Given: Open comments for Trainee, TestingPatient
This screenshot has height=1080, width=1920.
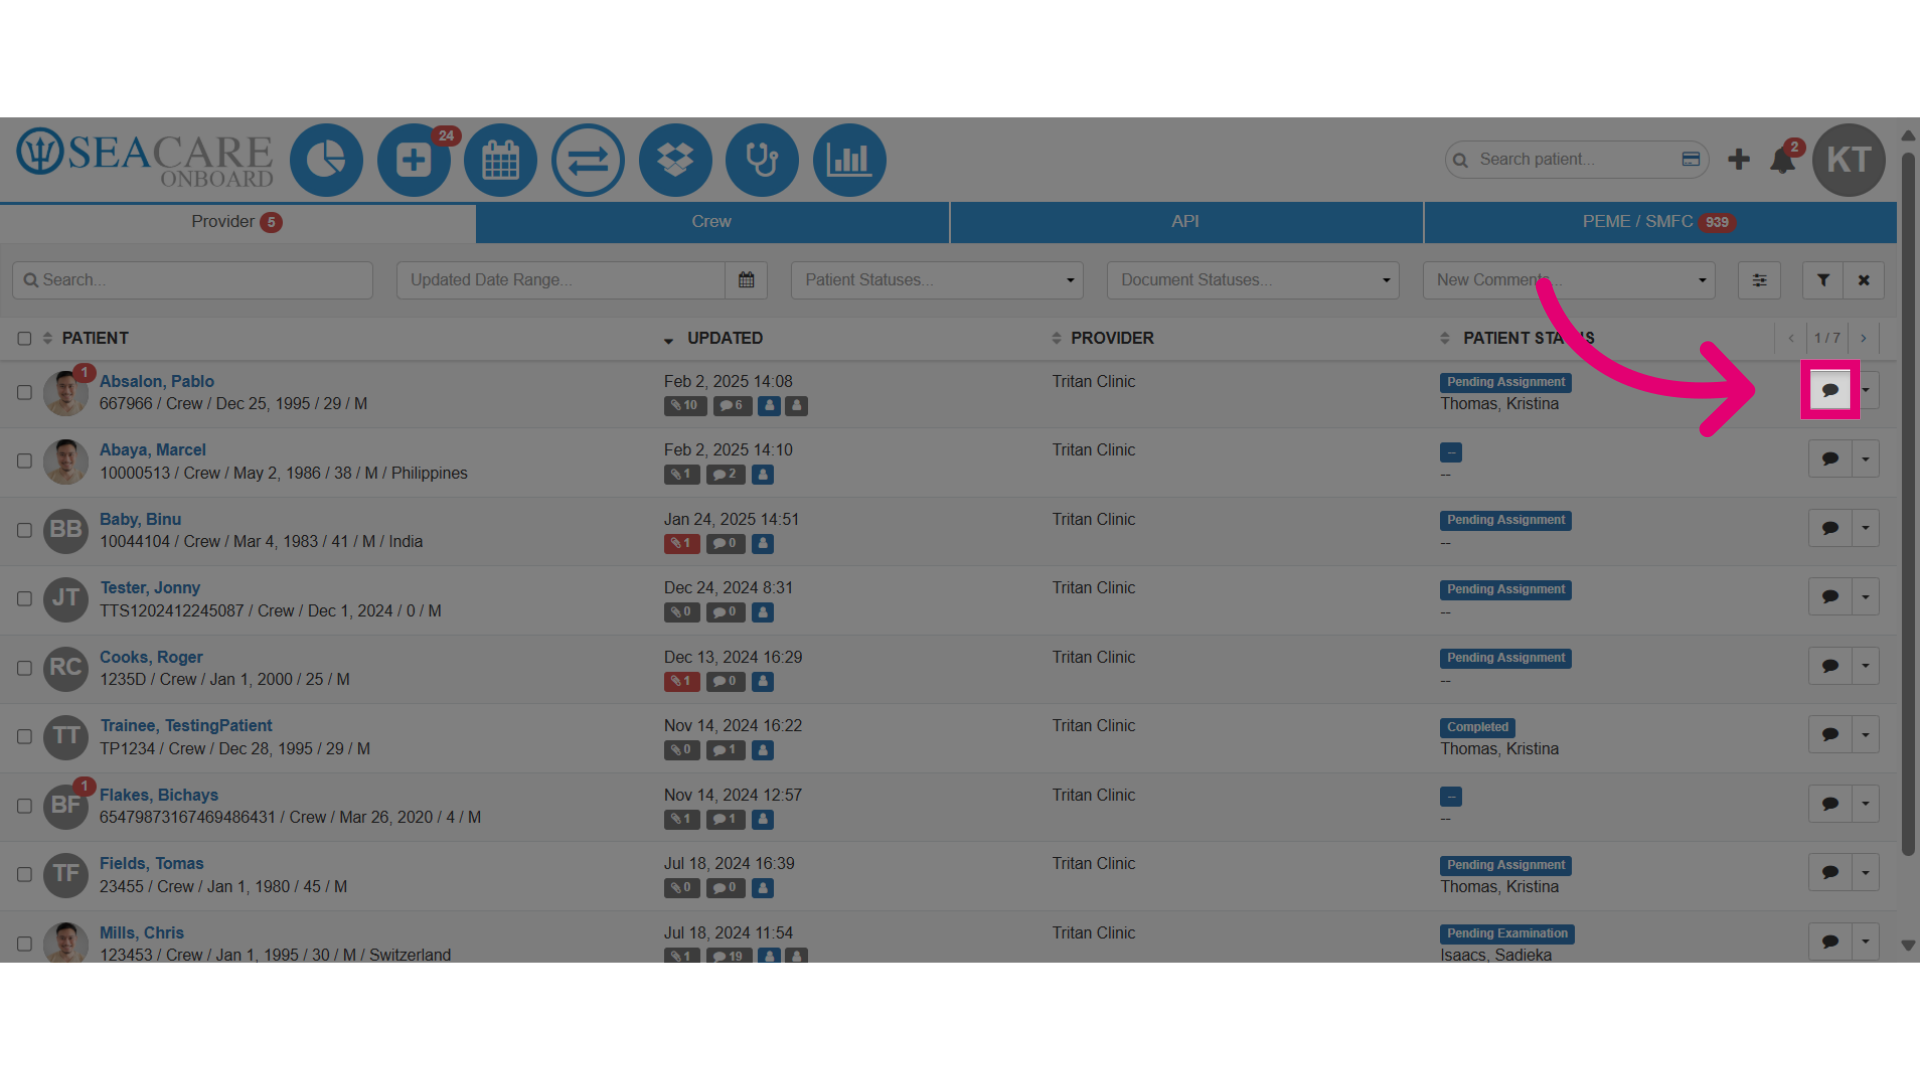Looking at the screenshot, I should (x=1830, y=735).
